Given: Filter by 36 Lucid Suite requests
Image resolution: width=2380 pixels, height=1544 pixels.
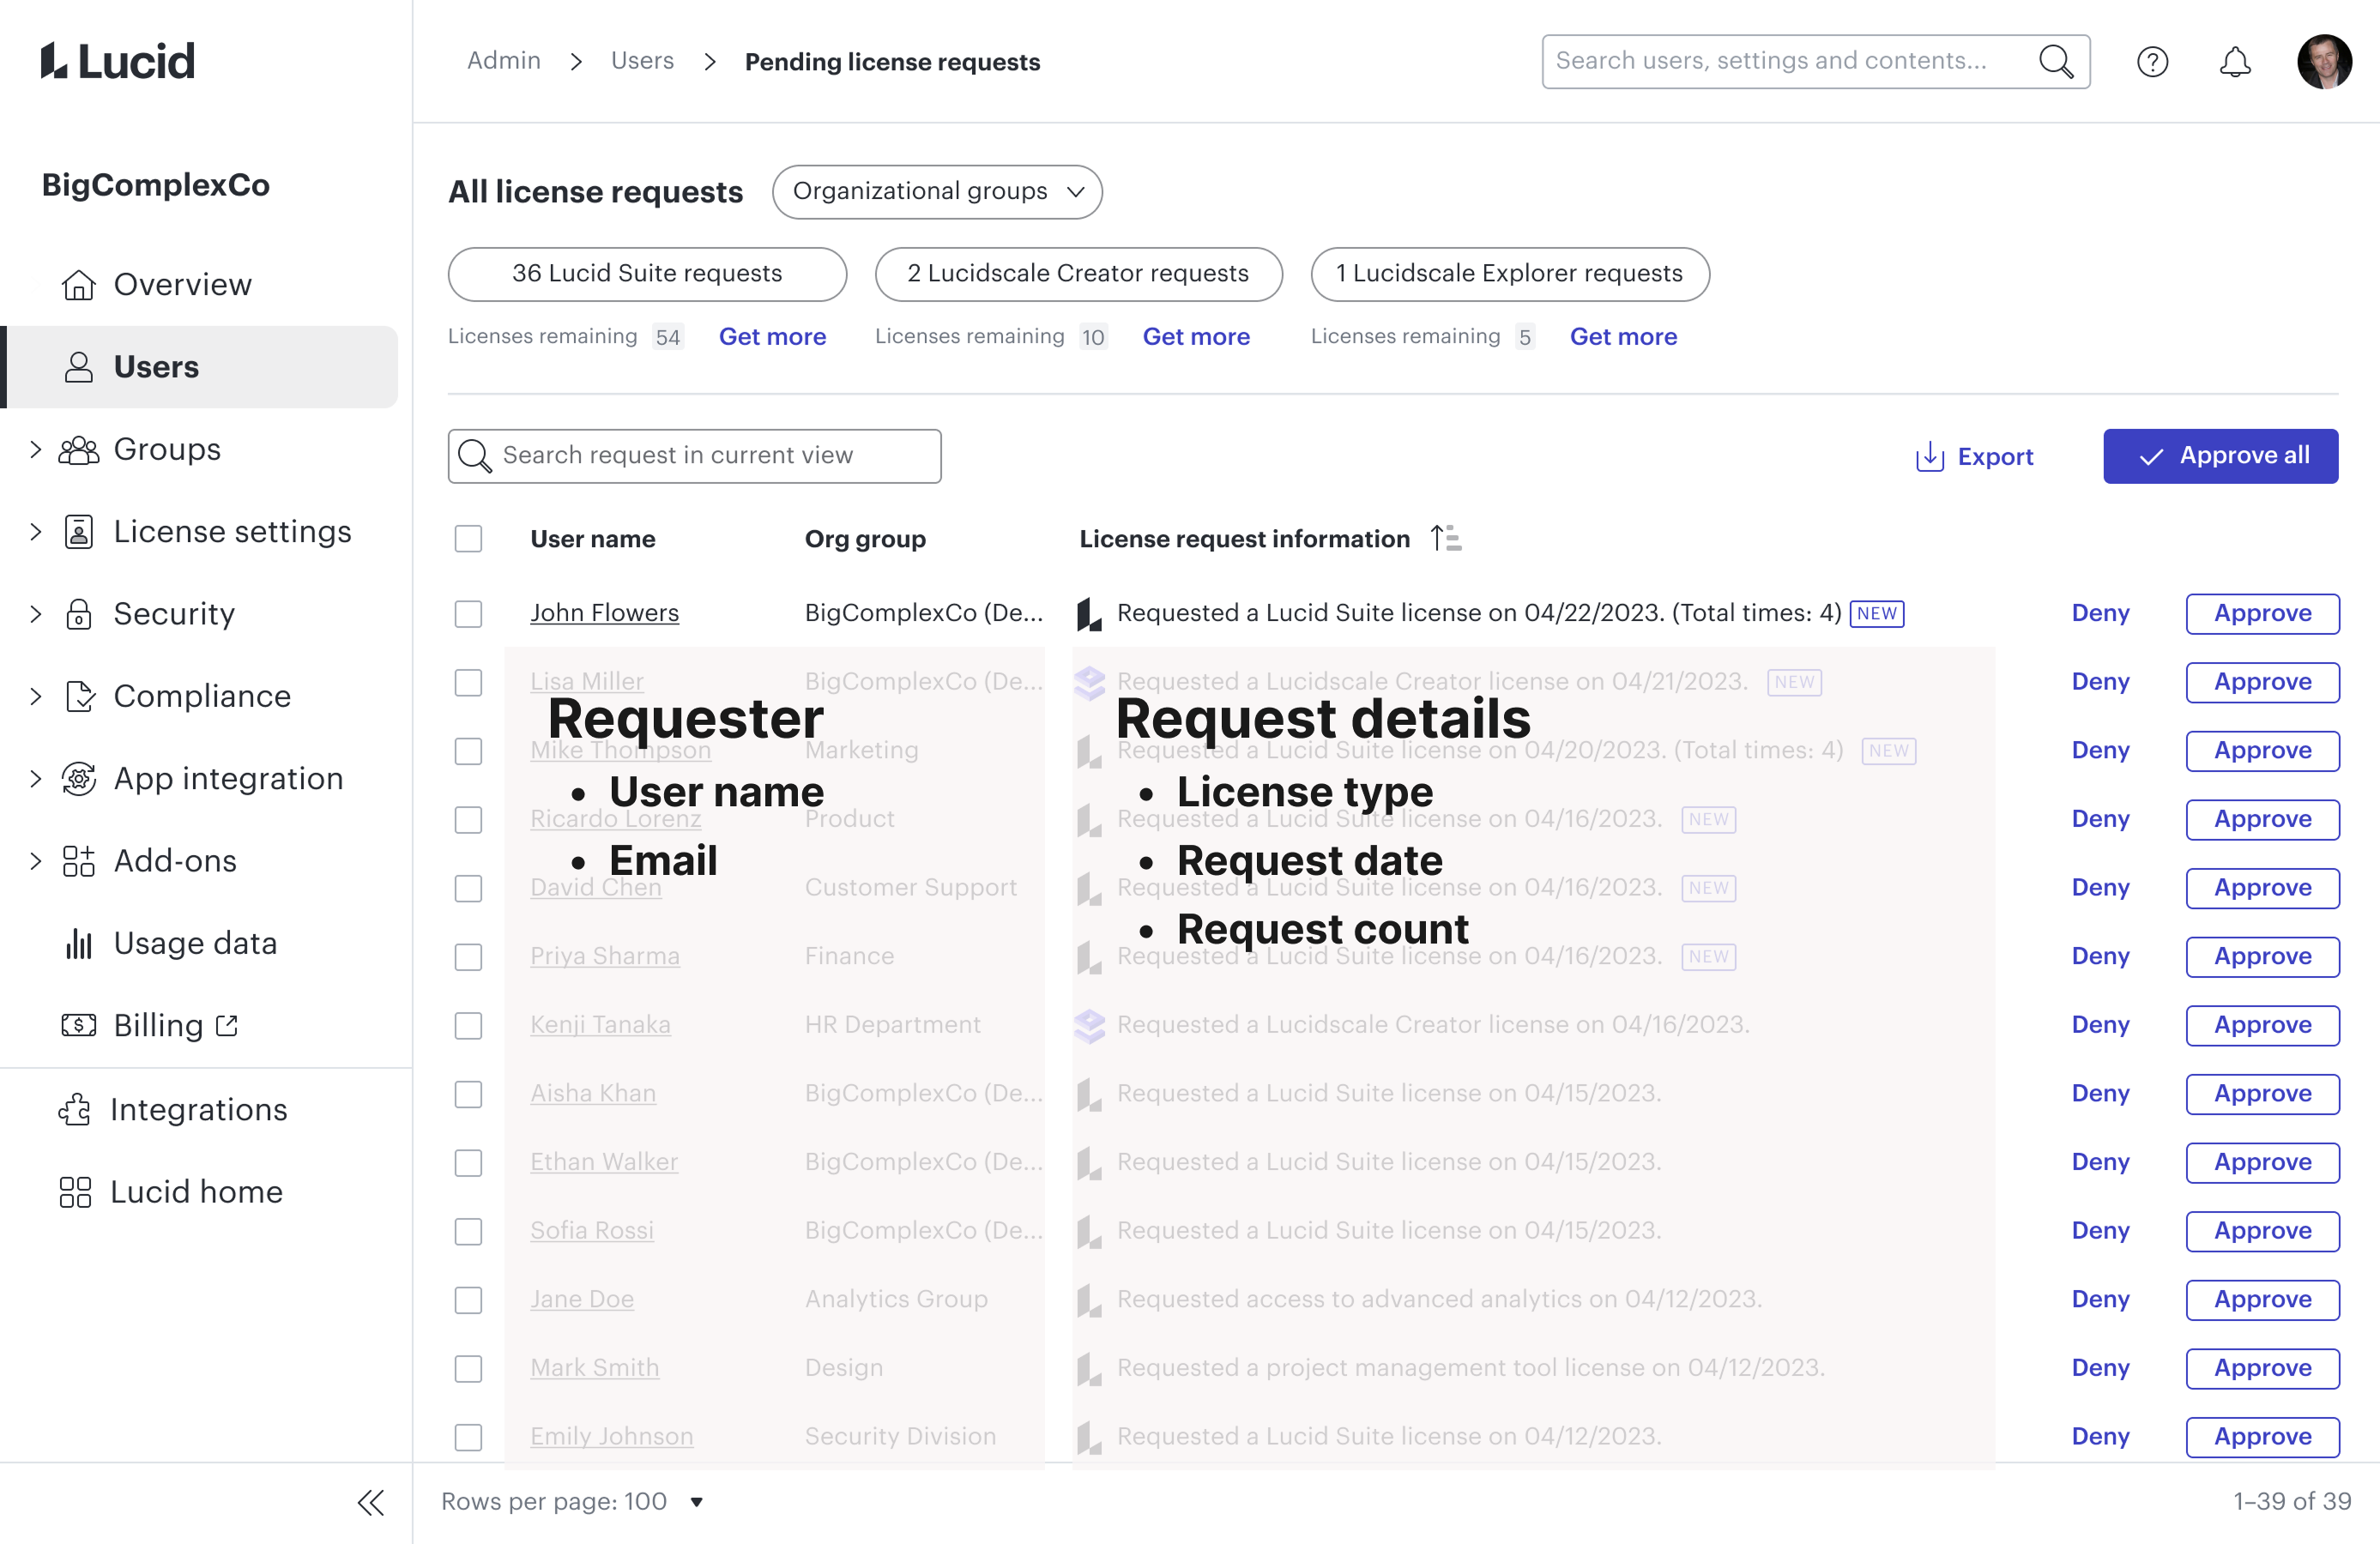Looking at the screenshot, I should 647,274.
